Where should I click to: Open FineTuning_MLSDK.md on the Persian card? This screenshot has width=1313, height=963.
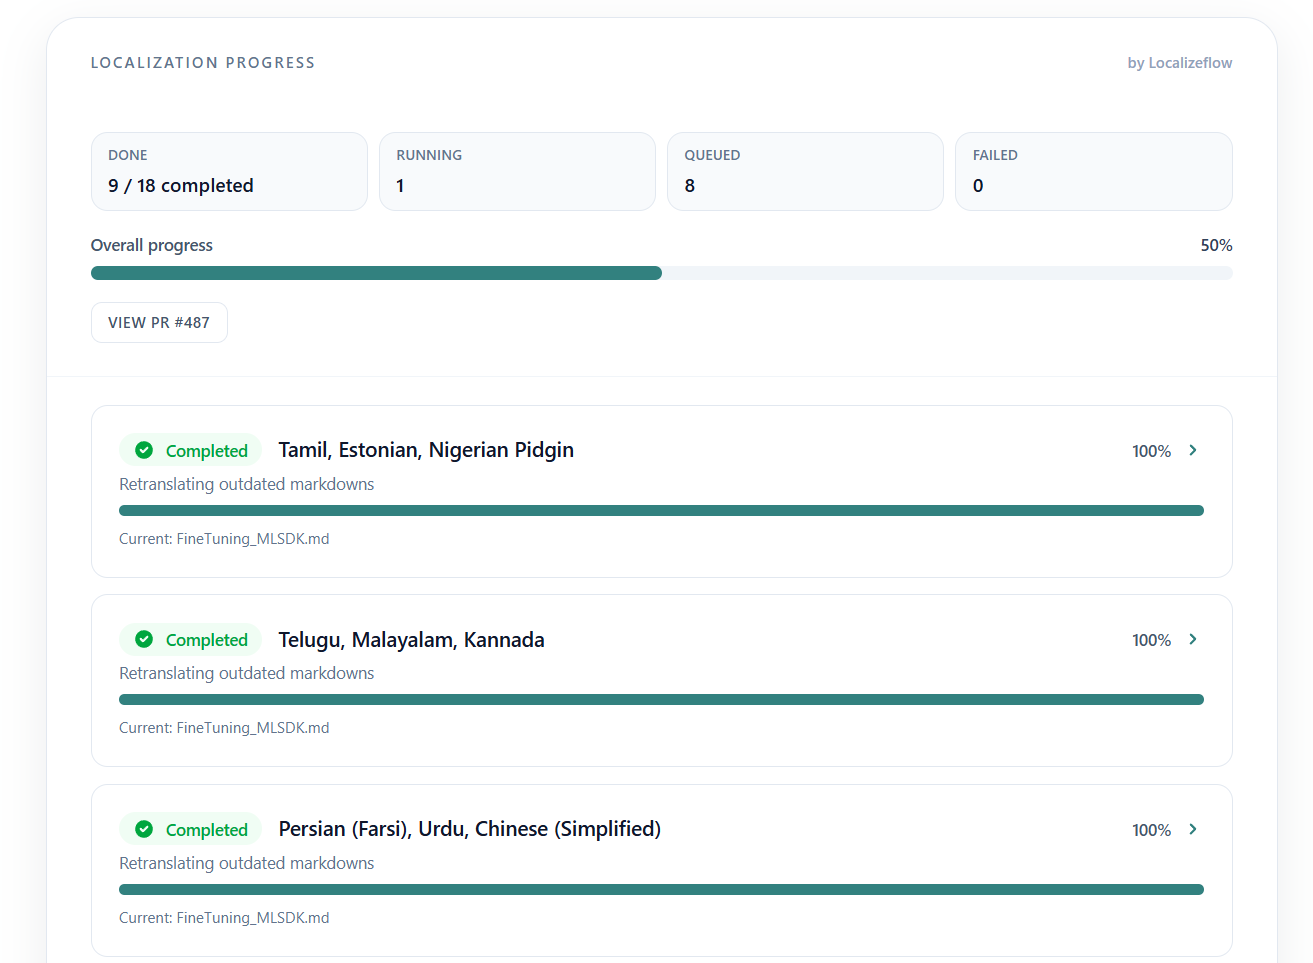253,917
